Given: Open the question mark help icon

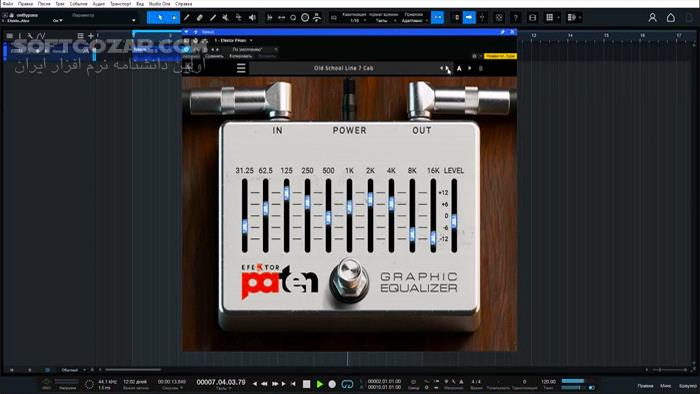Looking at the screenshot, I should pos(516,17).
